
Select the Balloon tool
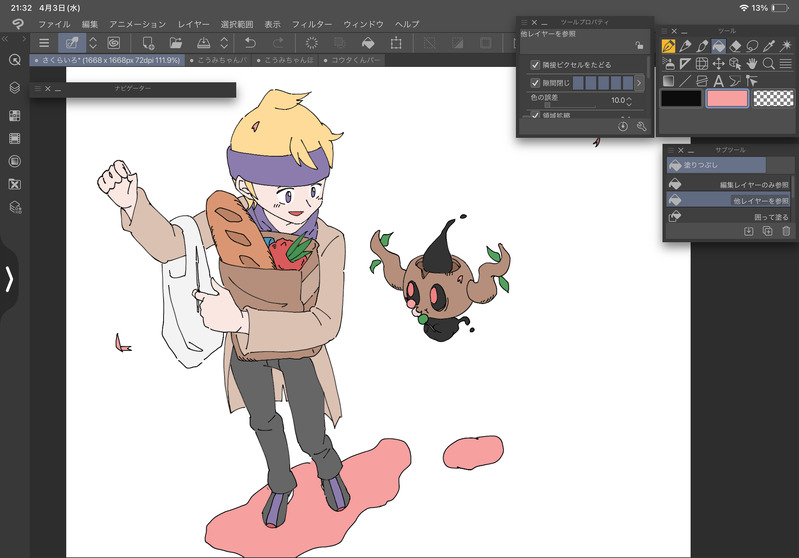(735, 81)
